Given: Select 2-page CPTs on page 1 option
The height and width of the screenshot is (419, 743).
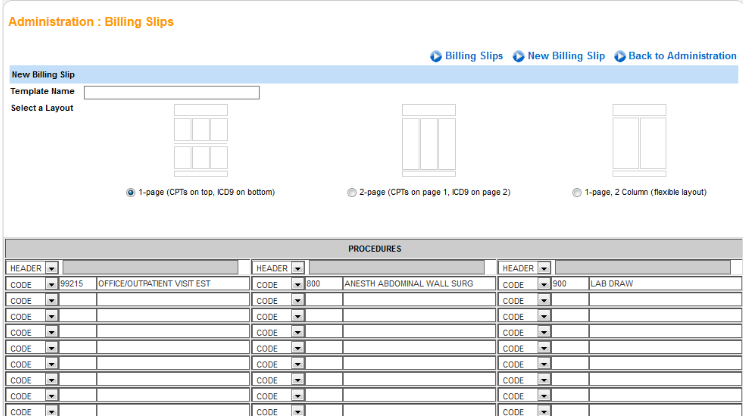Looking at the screenshot, I should (351, 192).
